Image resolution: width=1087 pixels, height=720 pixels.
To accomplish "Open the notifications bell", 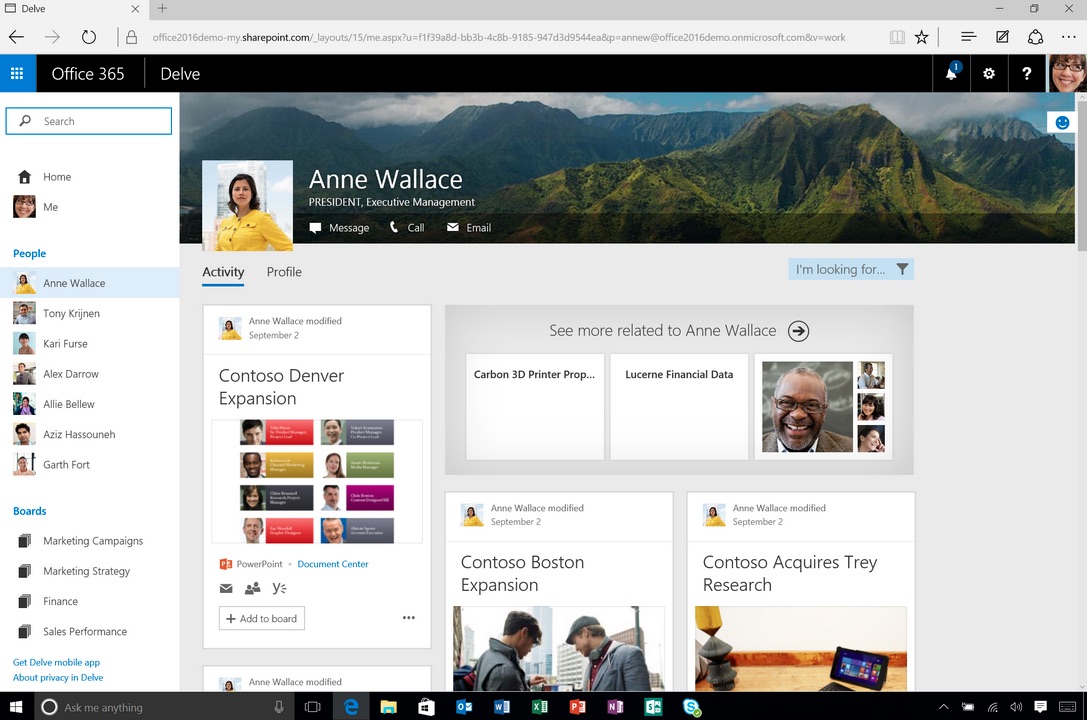I will 951,73.
